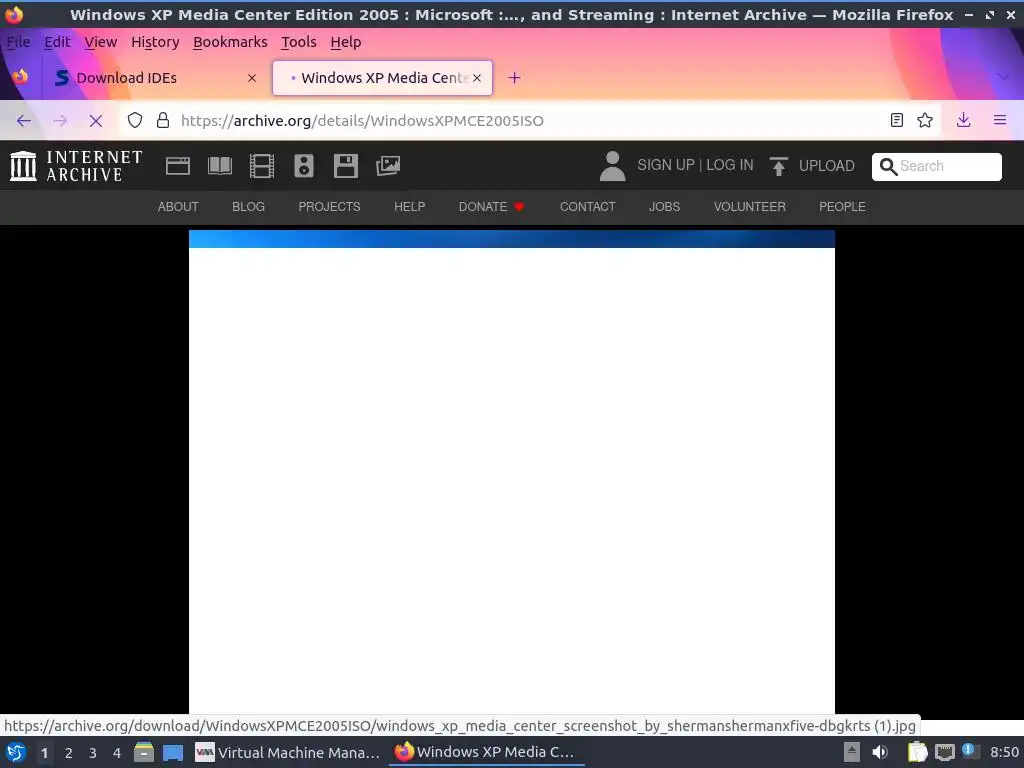Click the Firefox View icon in tab bar
Viewport: 1024px width, 768px height.
pos(21,77)
